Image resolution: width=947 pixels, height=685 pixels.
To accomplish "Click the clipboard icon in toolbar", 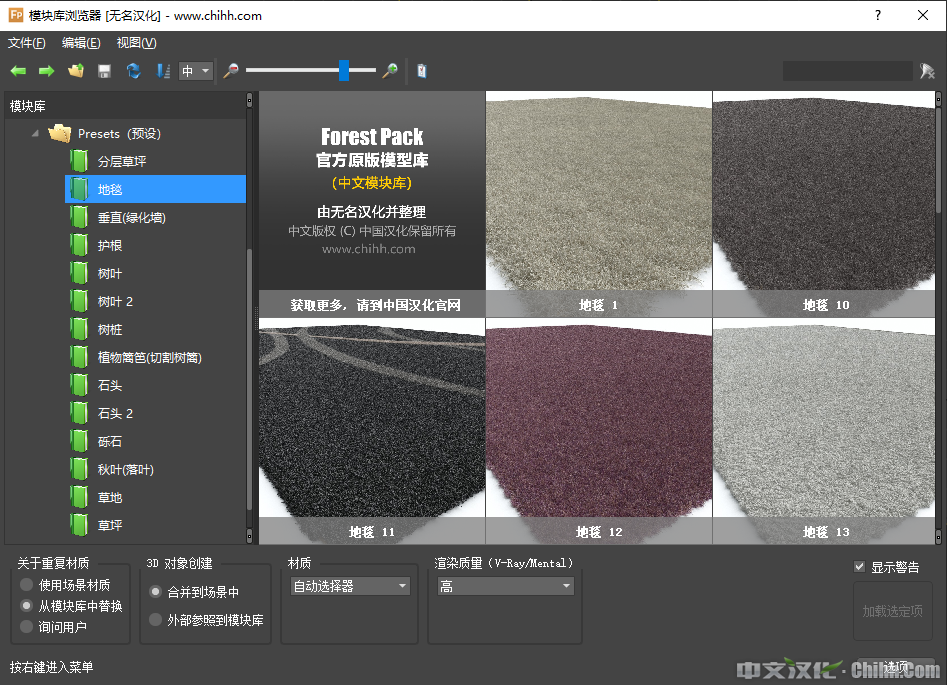I will coord(422,71).
